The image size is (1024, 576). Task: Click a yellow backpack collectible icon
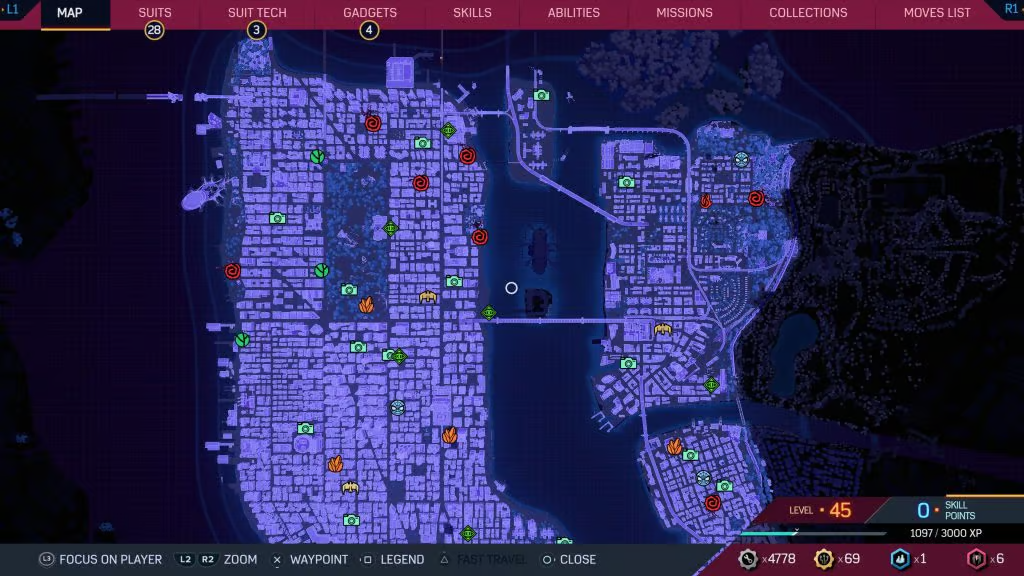pyautogui.click(x=428, y=297)
